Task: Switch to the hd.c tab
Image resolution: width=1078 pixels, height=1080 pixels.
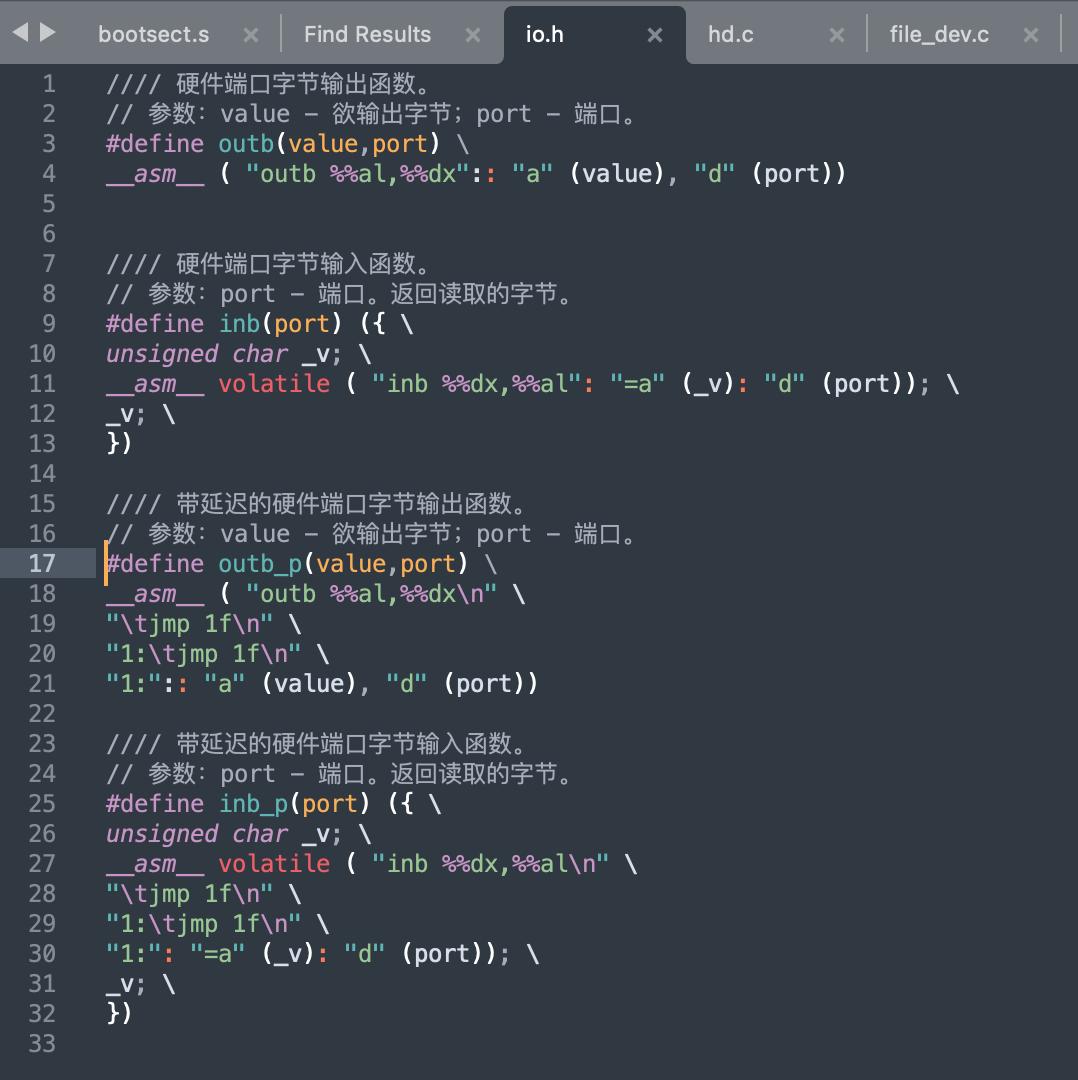Action: (x=730, y=34)
